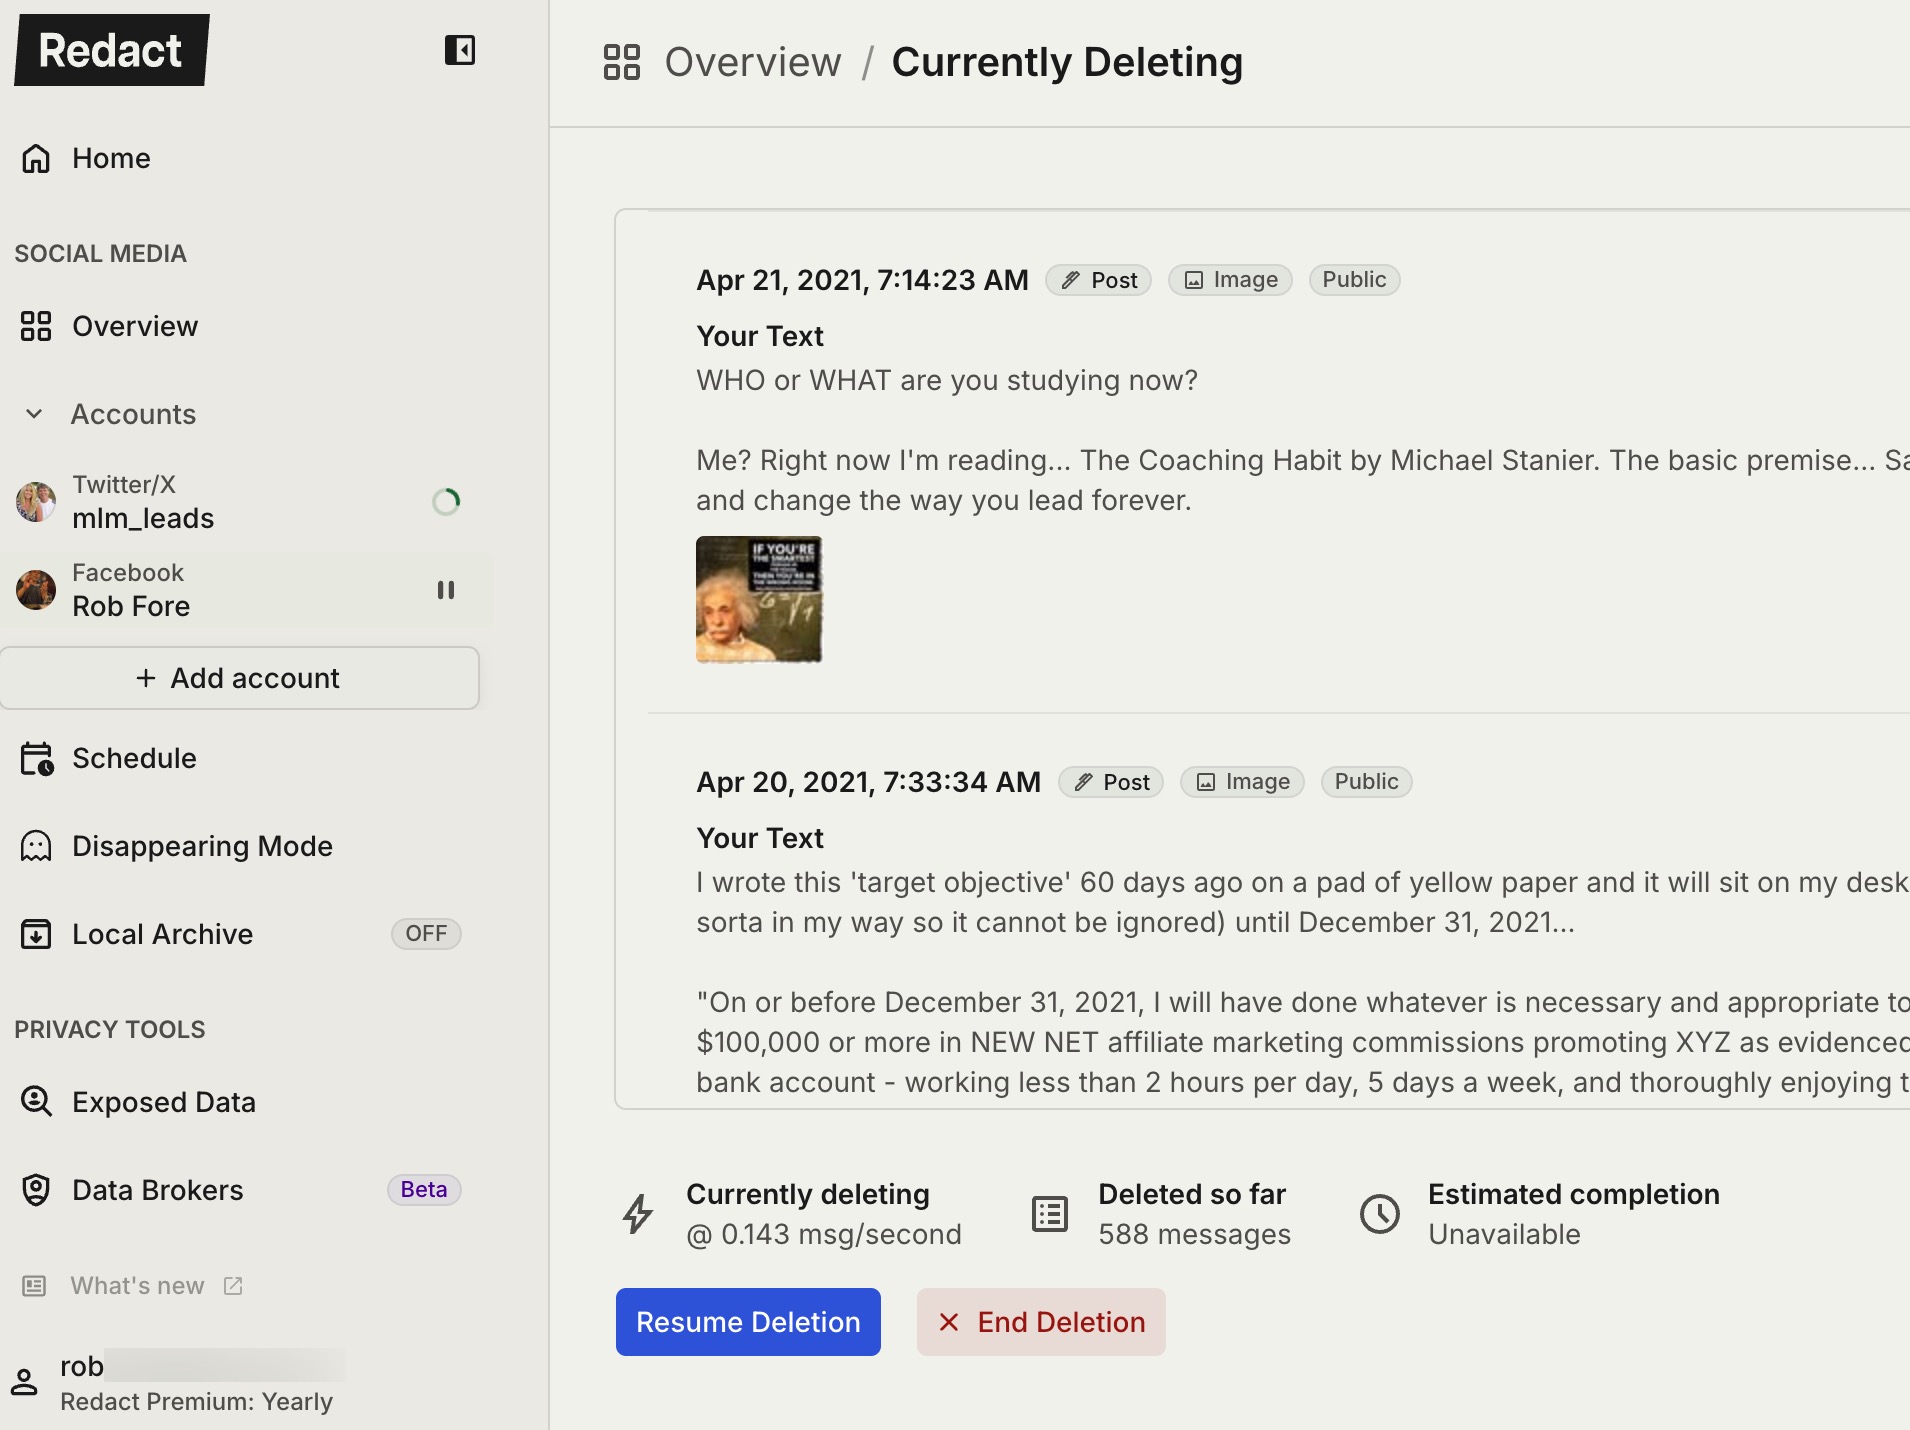Click What's new external link icon
1910x1430 pixels.
[233, 1286]
